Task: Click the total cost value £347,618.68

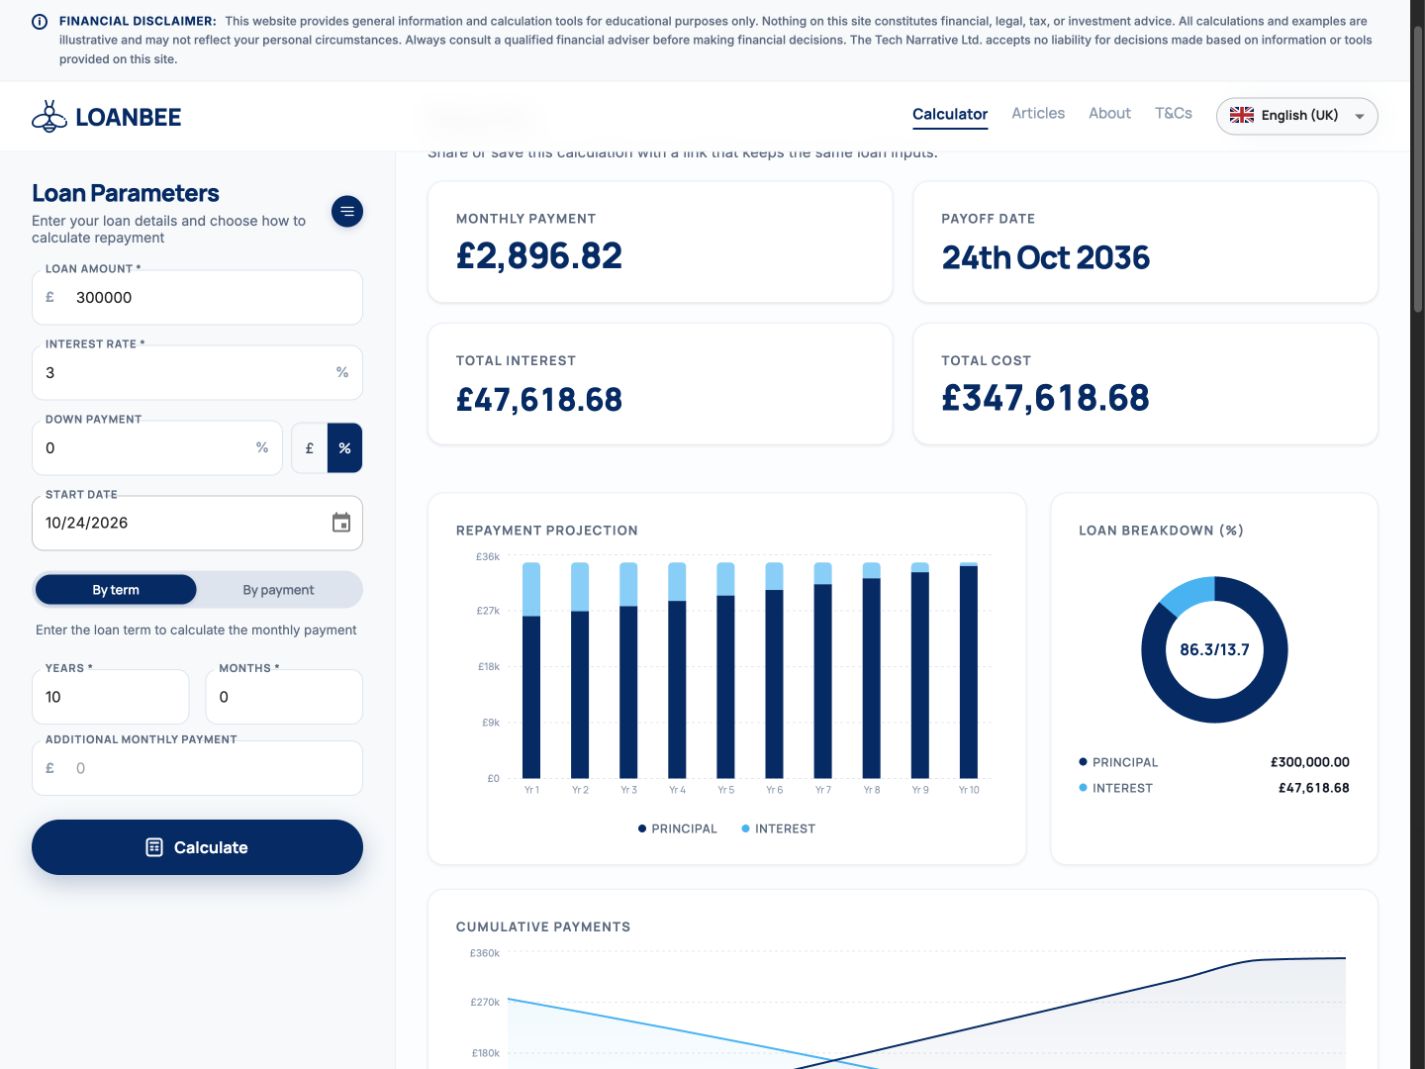Action: click(1045, 398)
